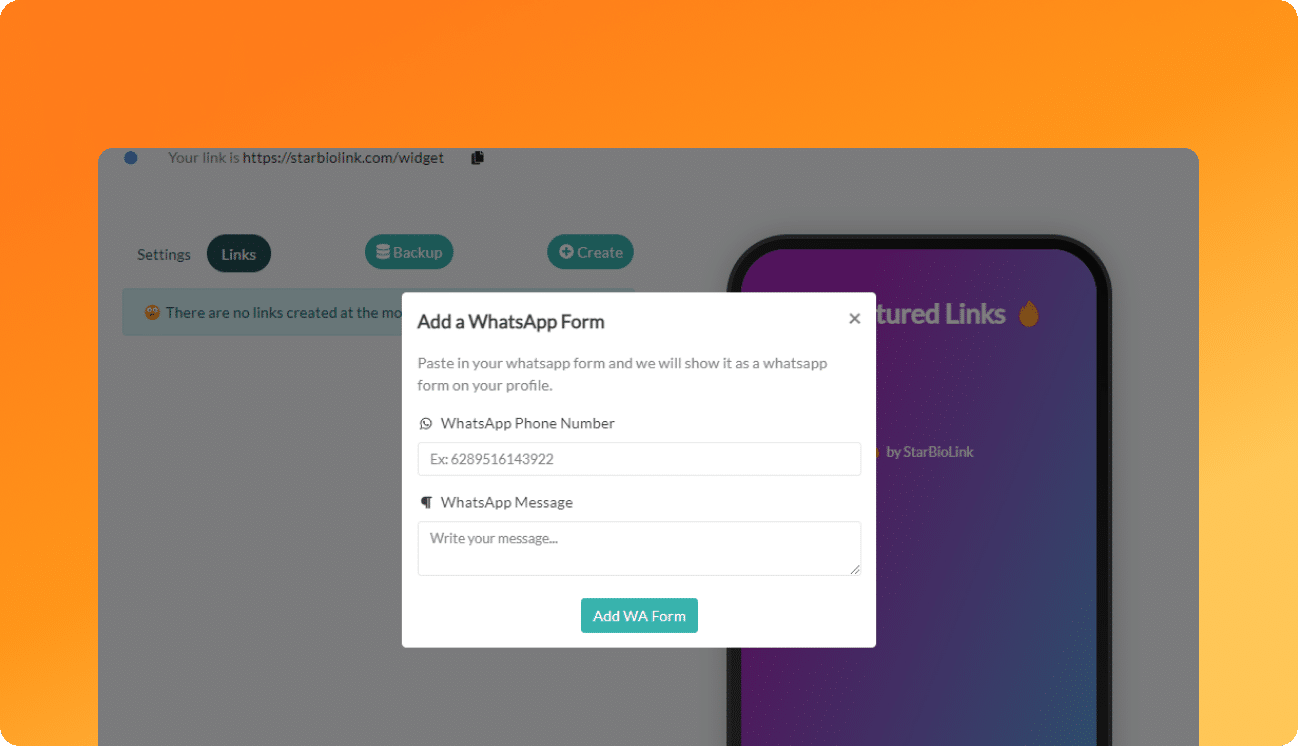The height and width of the screenshot is (746, 1298).
Task: Focus the WhatsApp Phone Number field
Action: (639, 459)
